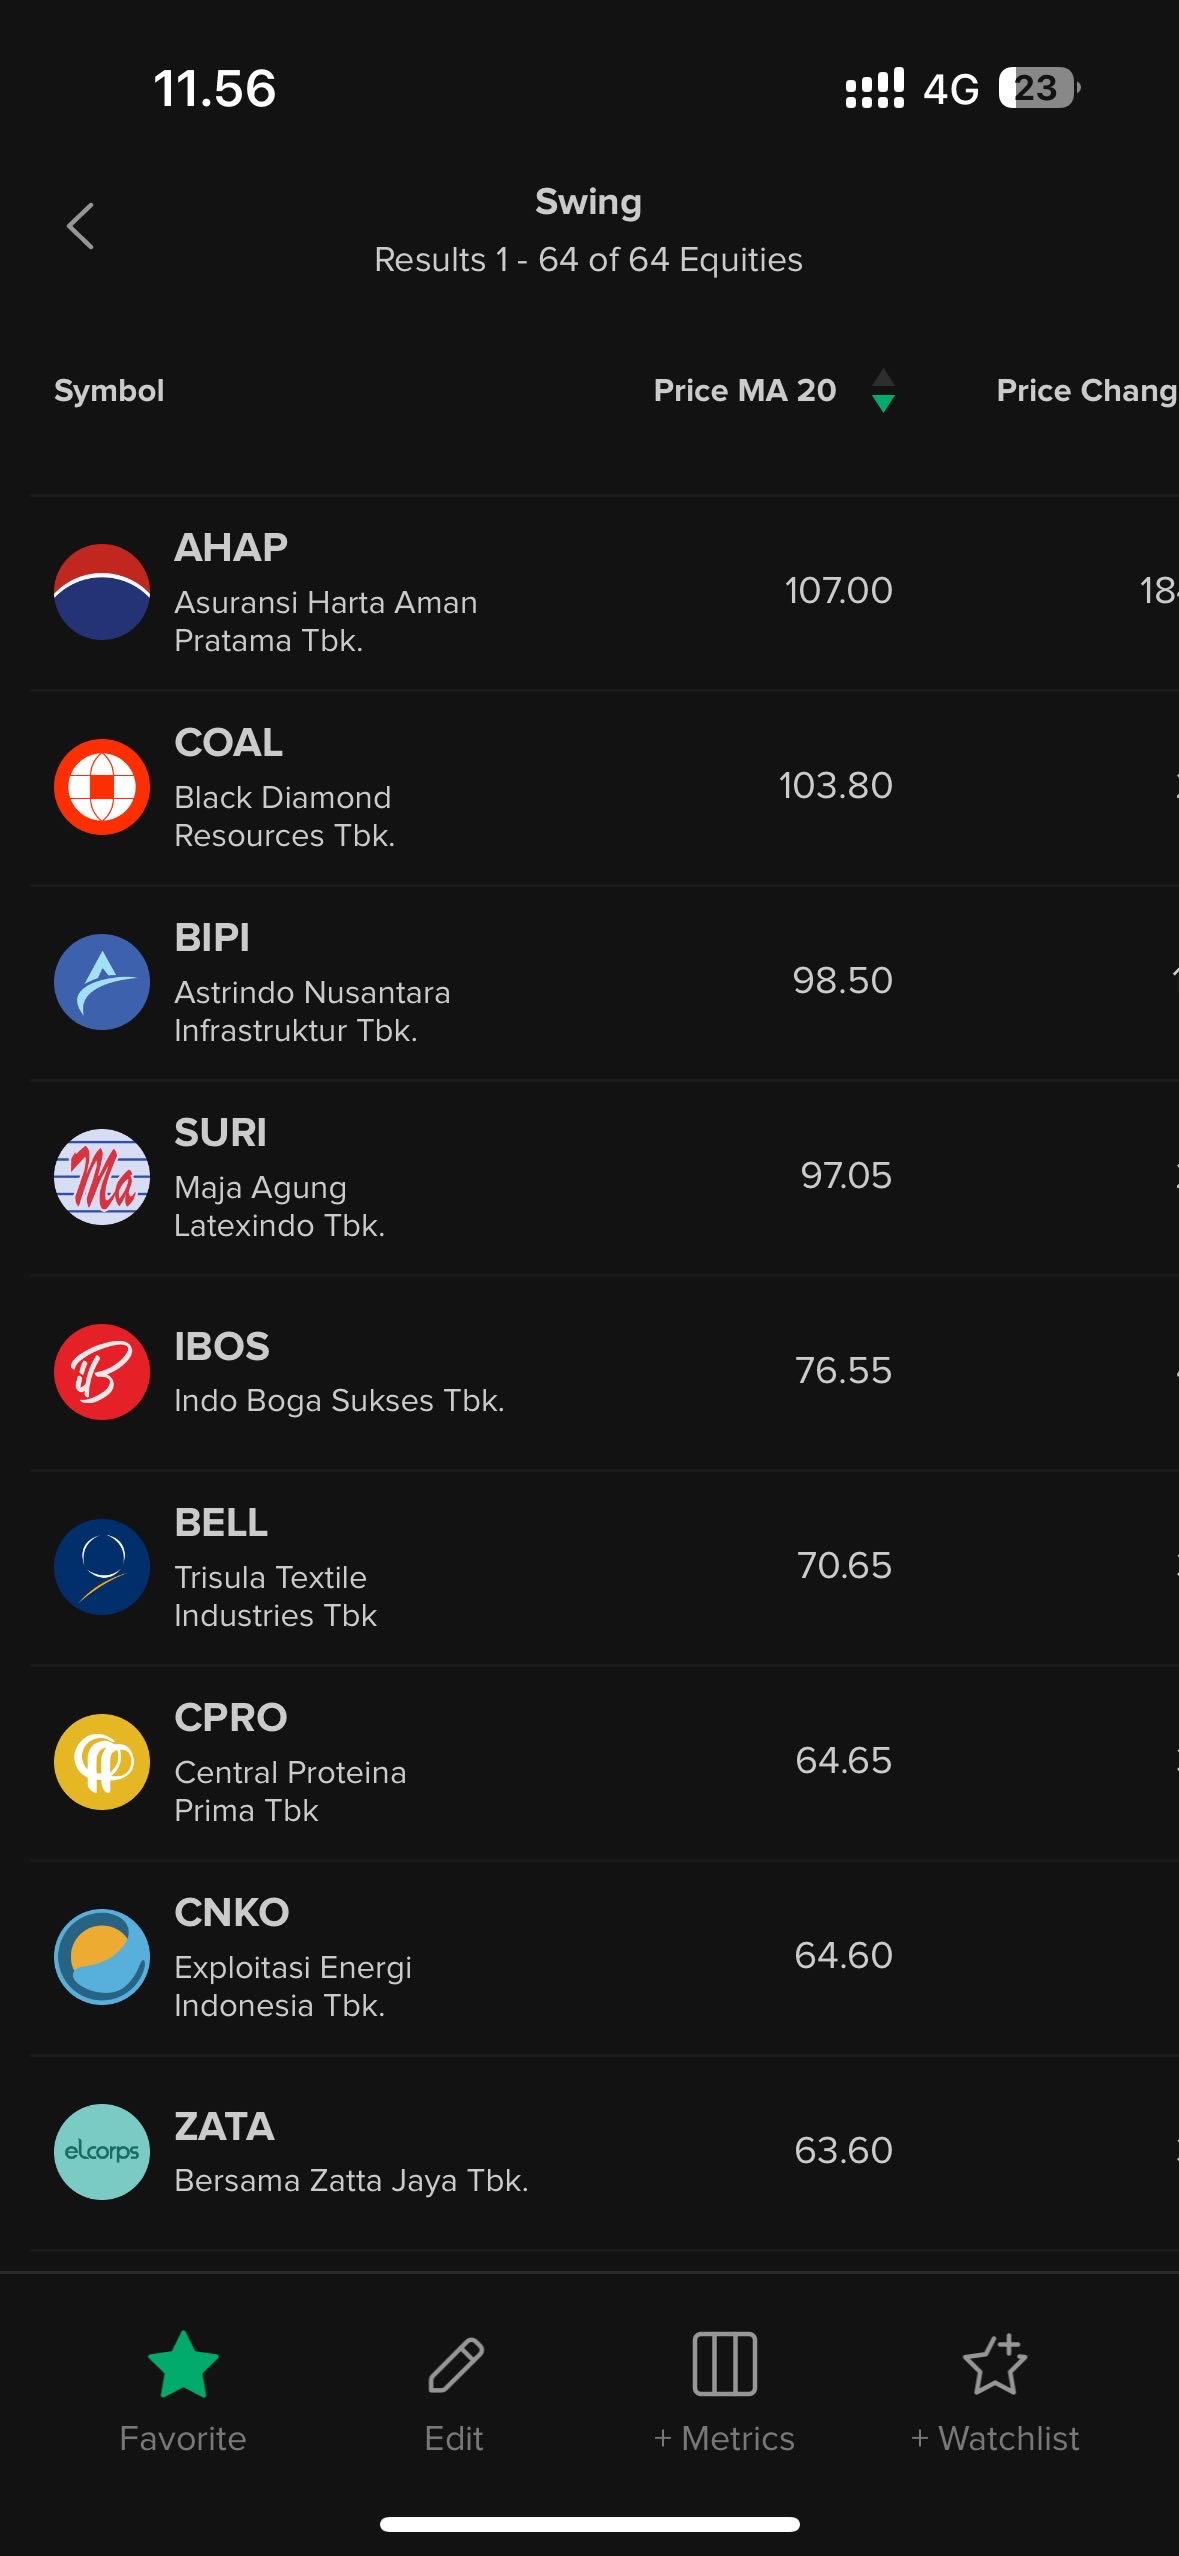Viewport: 1179px width, 2556px height.
Task: Tap the ZATA elcorps logo
Action: 102,2152
